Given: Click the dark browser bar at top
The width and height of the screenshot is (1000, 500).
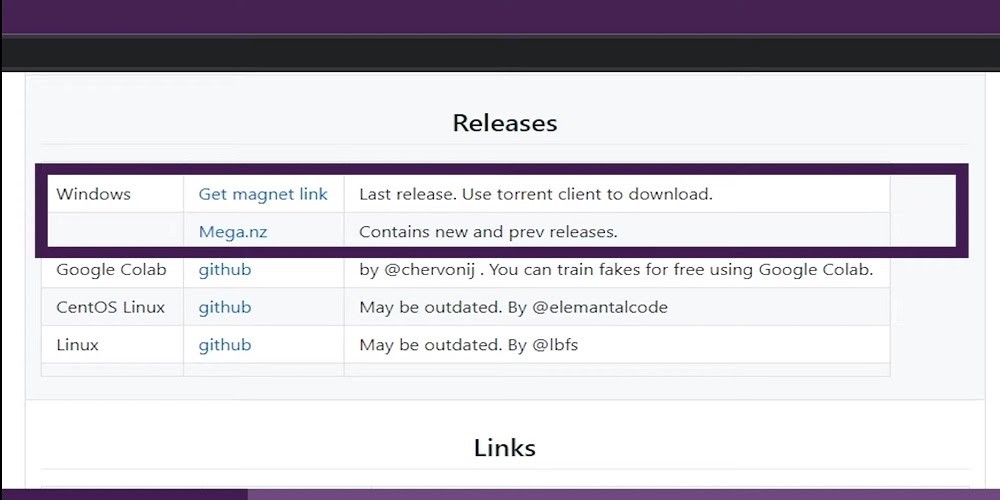Looking at the screenshot, I should coord(500,53).
